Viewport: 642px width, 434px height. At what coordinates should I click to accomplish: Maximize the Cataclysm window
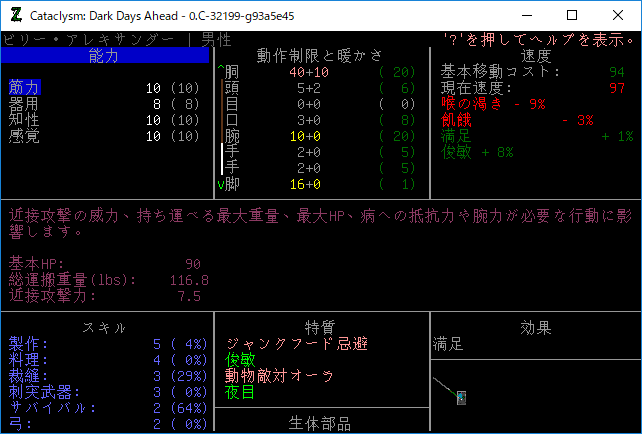pyautogui.click(x=572, y=15)
